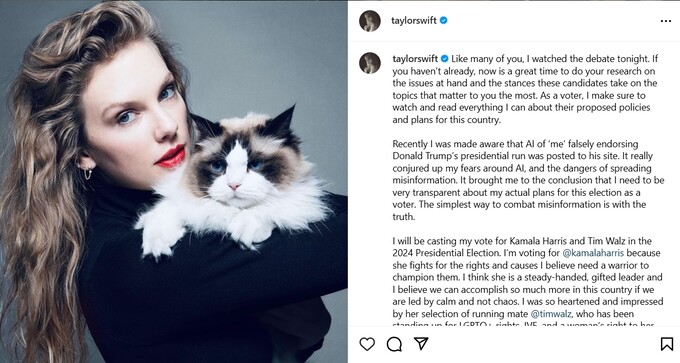680x363 pixels.
Task: Share the post using the paper plane icon
Action: (421, 343)
